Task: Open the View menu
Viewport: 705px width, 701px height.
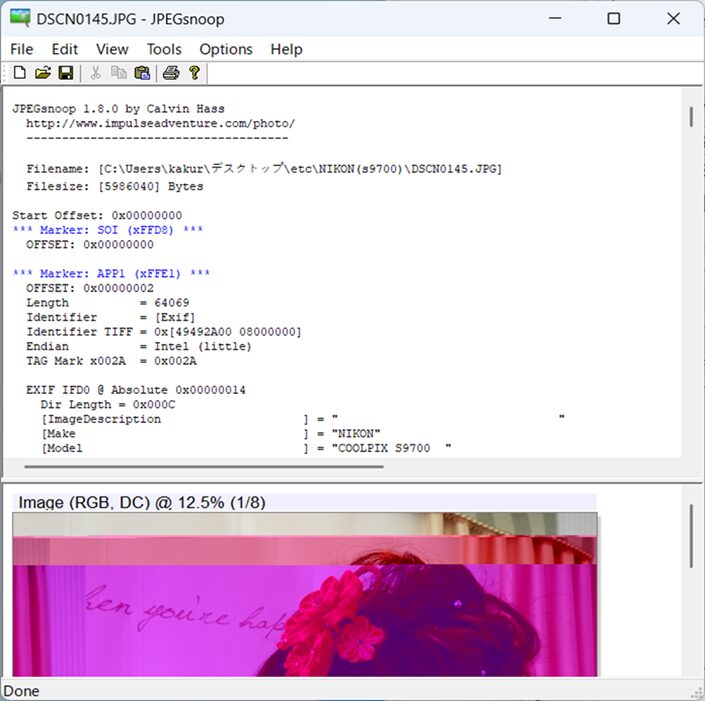Action: click(x=112, y=49)
